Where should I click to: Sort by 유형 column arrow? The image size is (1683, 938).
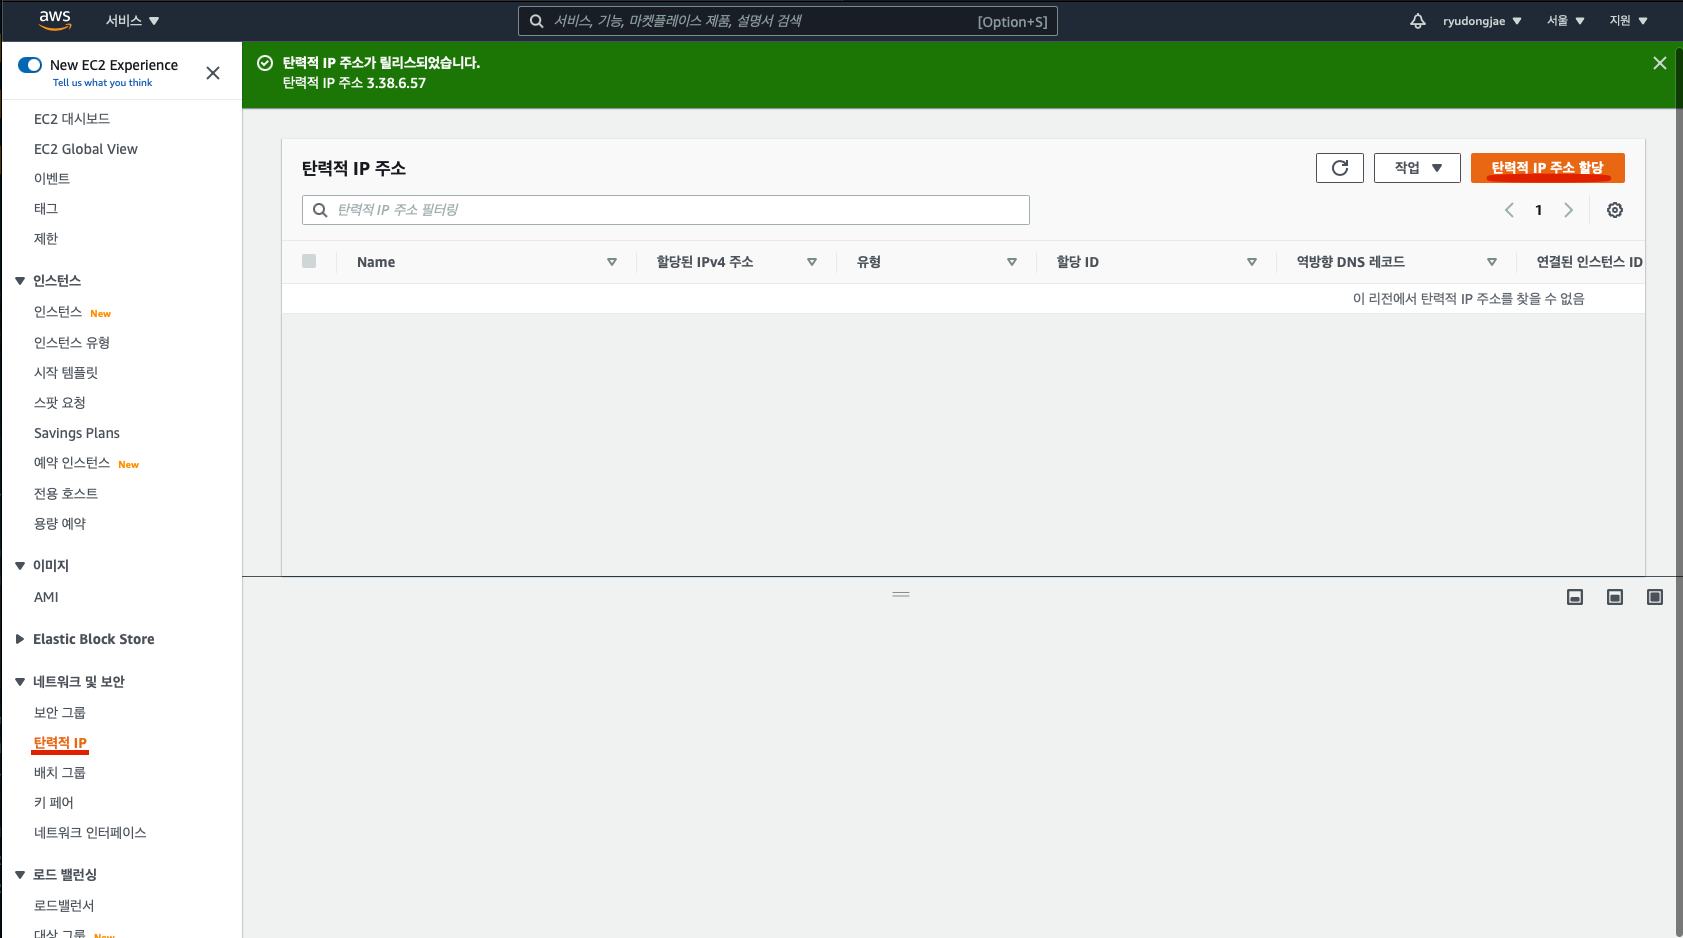1012,262
